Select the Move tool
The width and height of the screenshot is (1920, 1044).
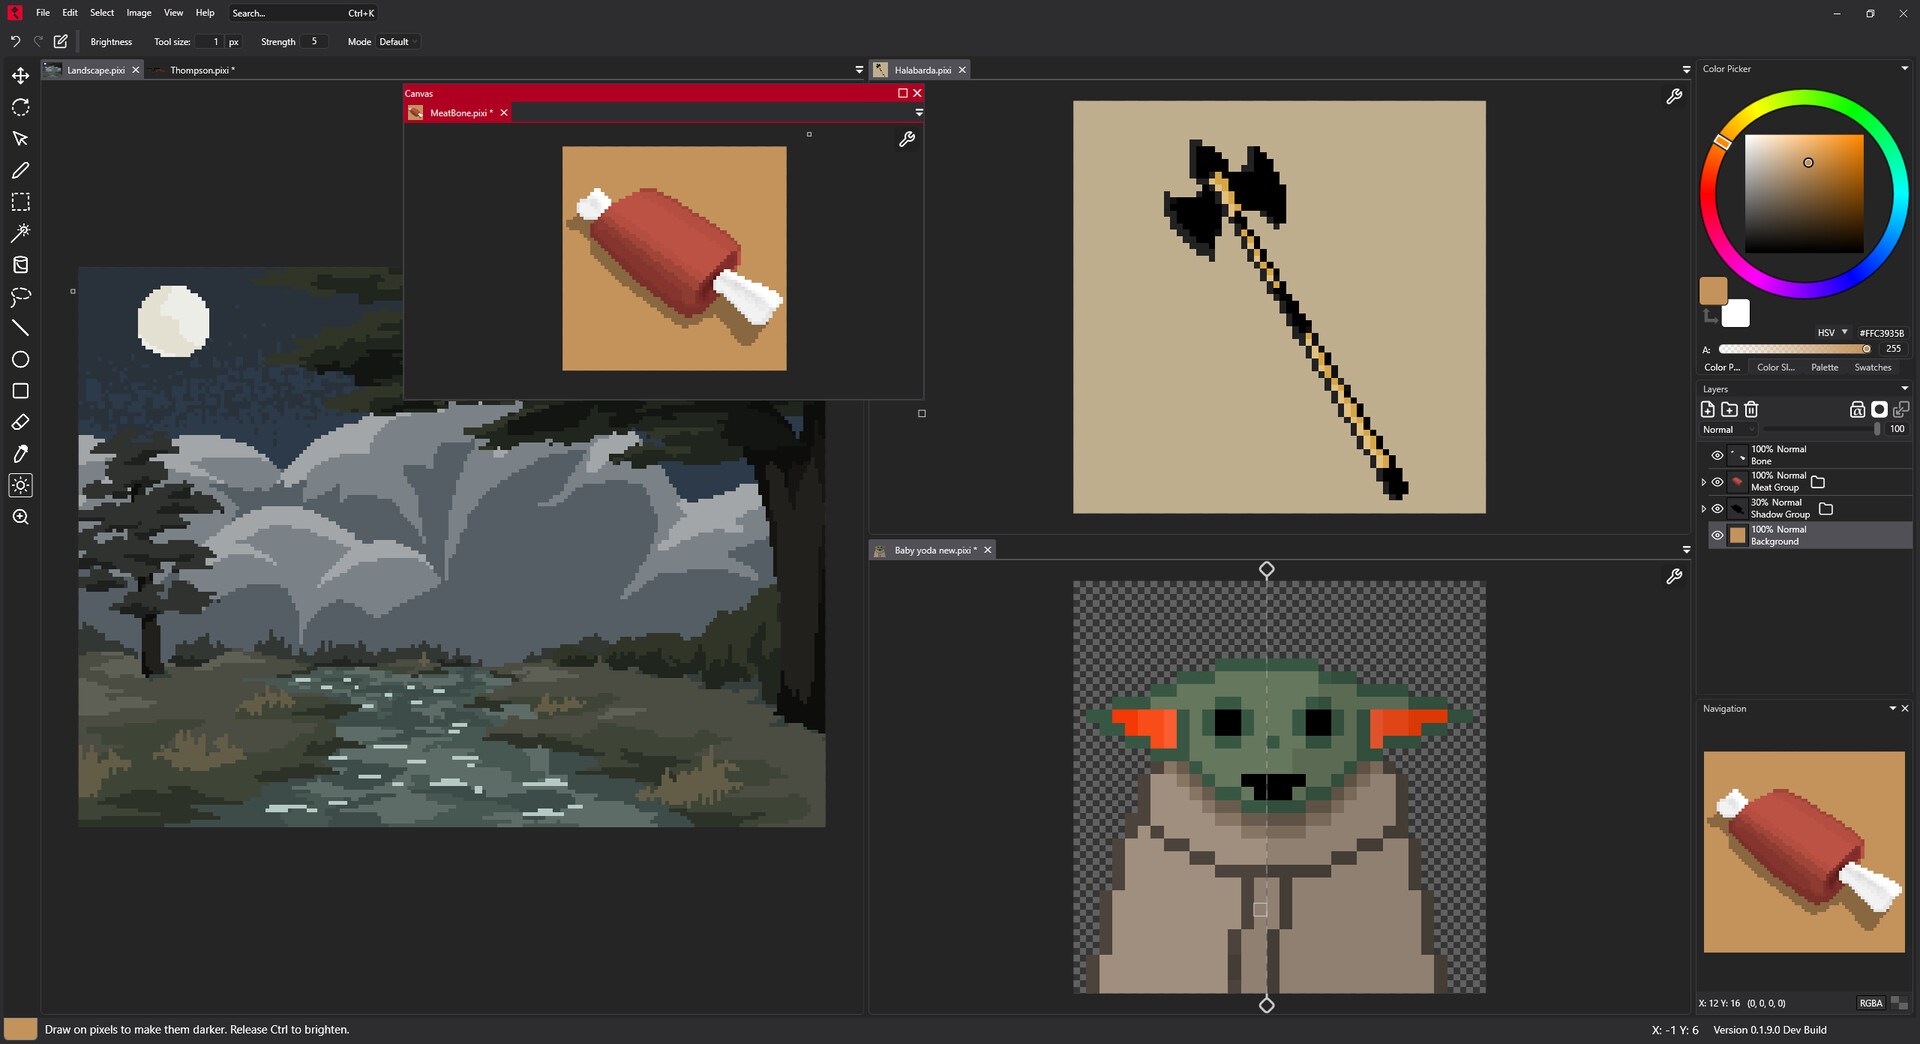coord(20,75)
